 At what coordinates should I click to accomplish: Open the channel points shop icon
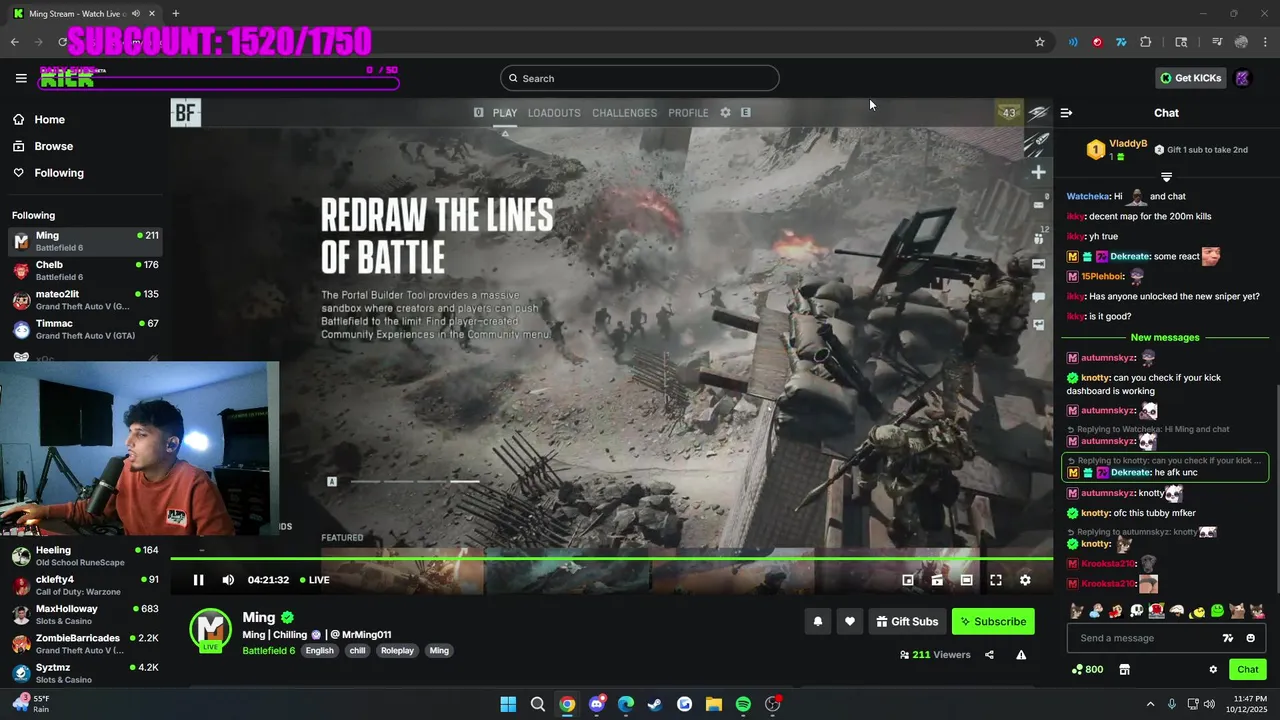point(1124,670)
